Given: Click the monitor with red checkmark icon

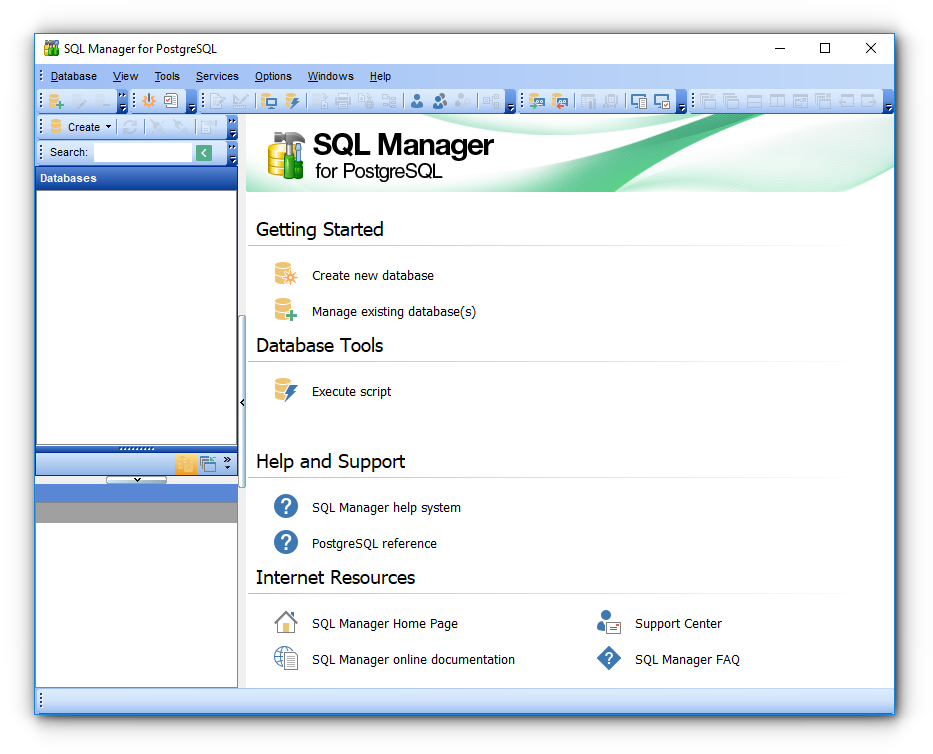Looking at the screenshot, I should (x=662, y=102).
